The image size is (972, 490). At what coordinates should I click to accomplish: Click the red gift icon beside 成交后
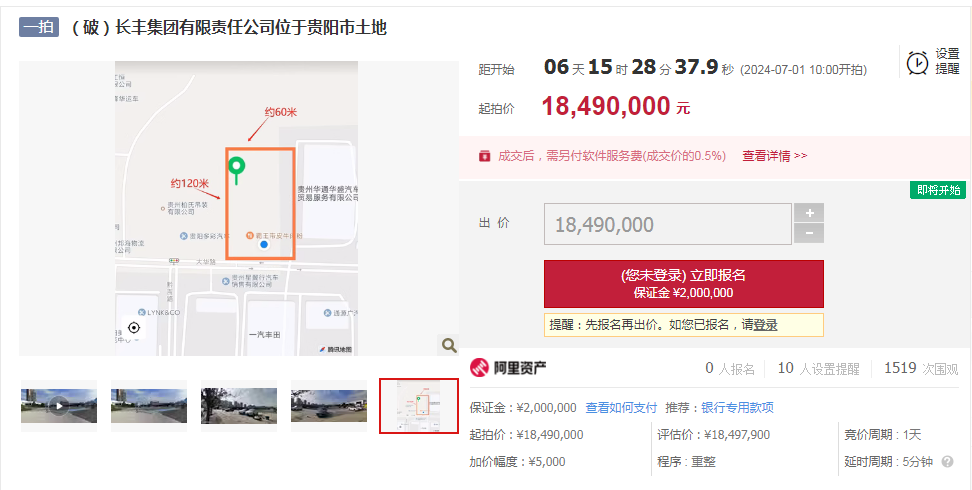tap(484, 156)
